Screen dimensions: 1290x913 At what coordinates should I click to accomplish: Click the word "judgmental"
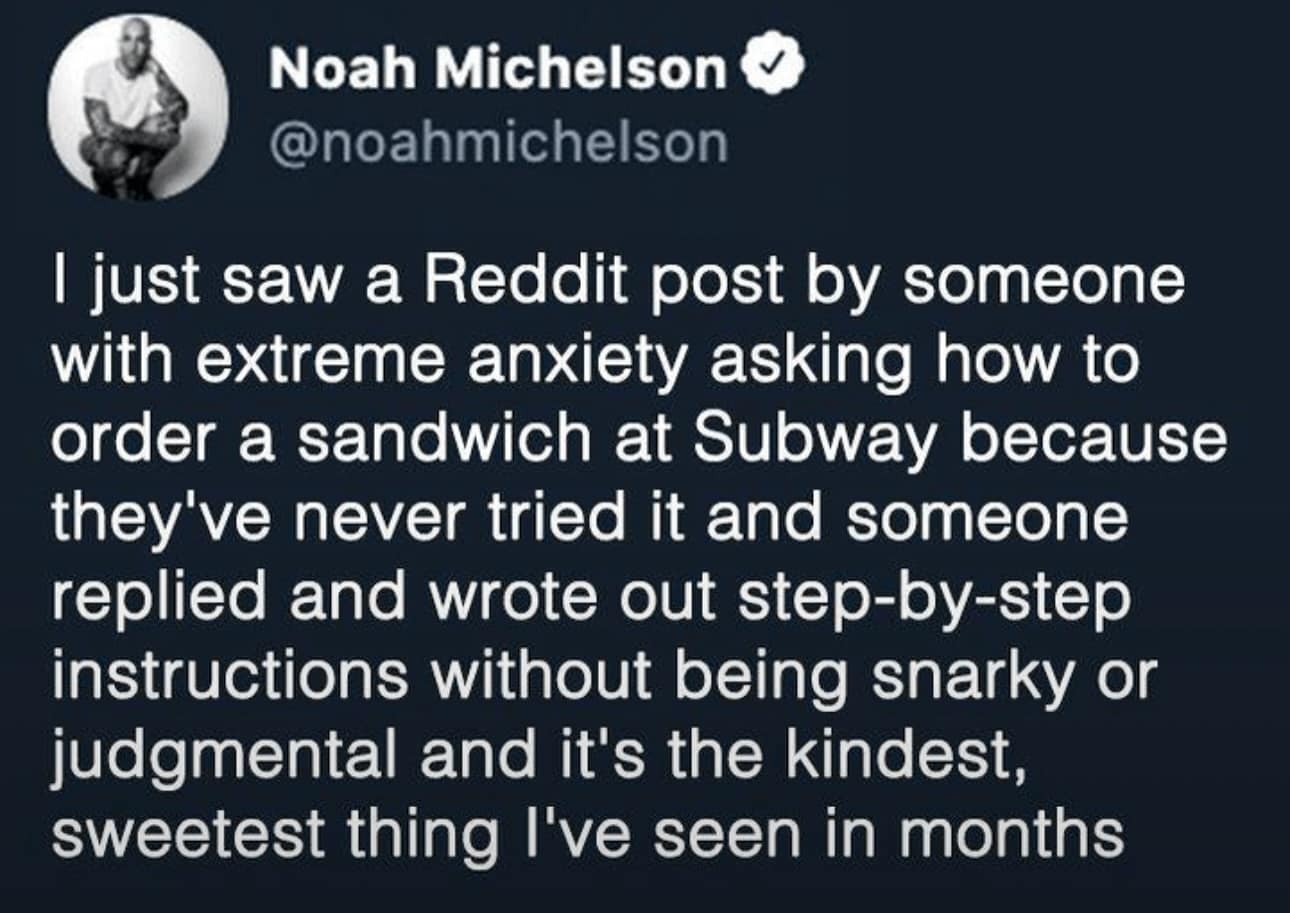pos(219,757)
